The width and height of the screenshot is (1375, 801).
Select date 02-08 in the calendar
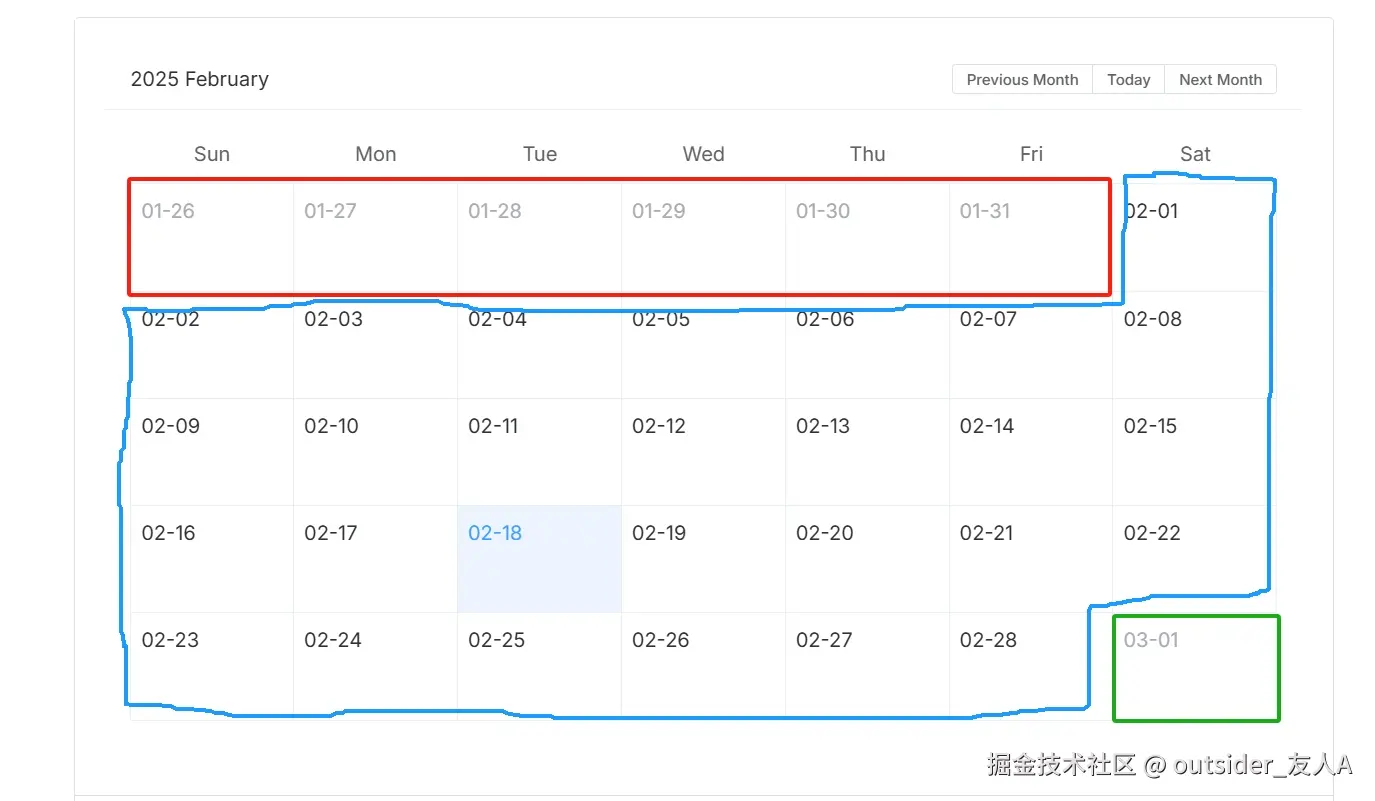coord(1194,345)
